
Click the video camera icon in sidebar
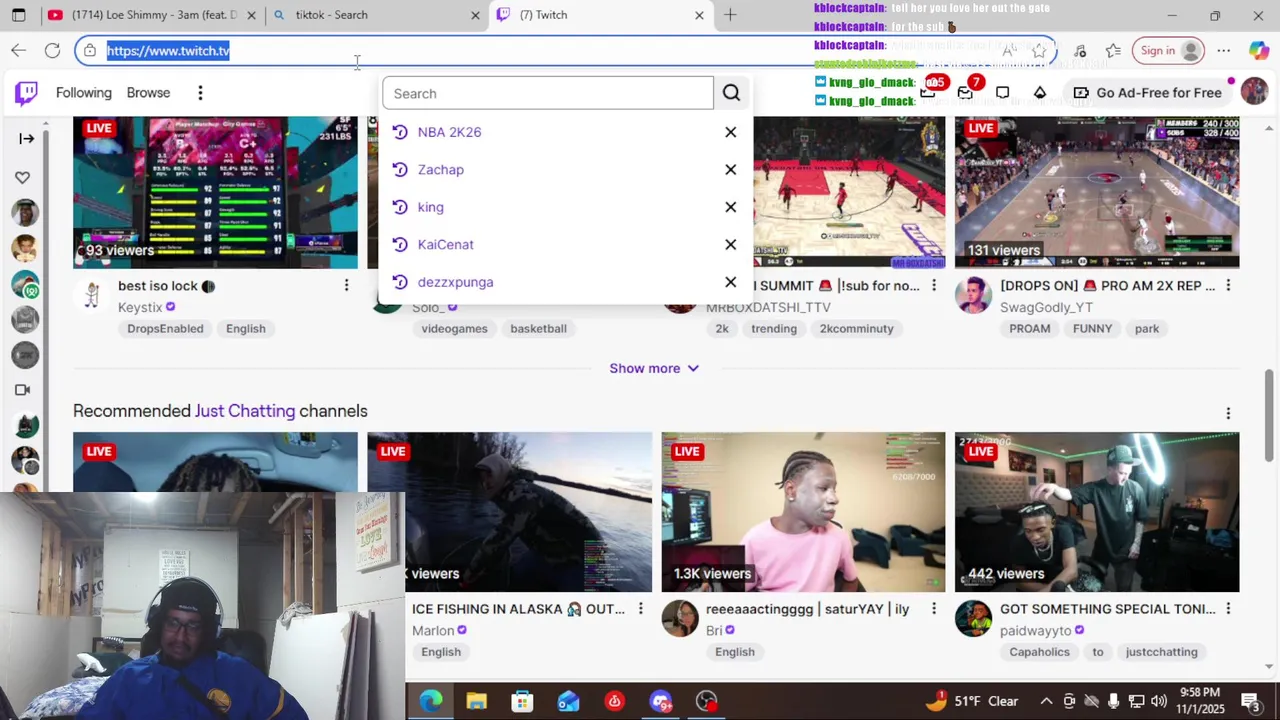pyautogui.click(x=22, y=390)
